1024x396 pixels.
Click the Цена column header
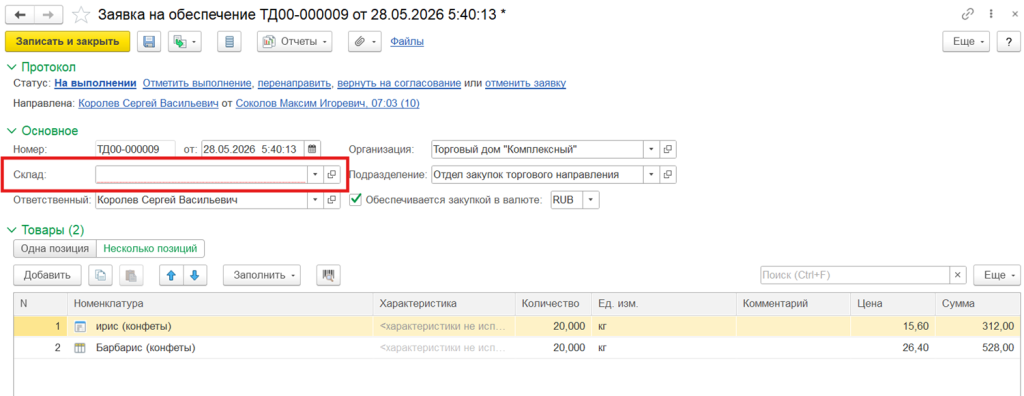892,304
